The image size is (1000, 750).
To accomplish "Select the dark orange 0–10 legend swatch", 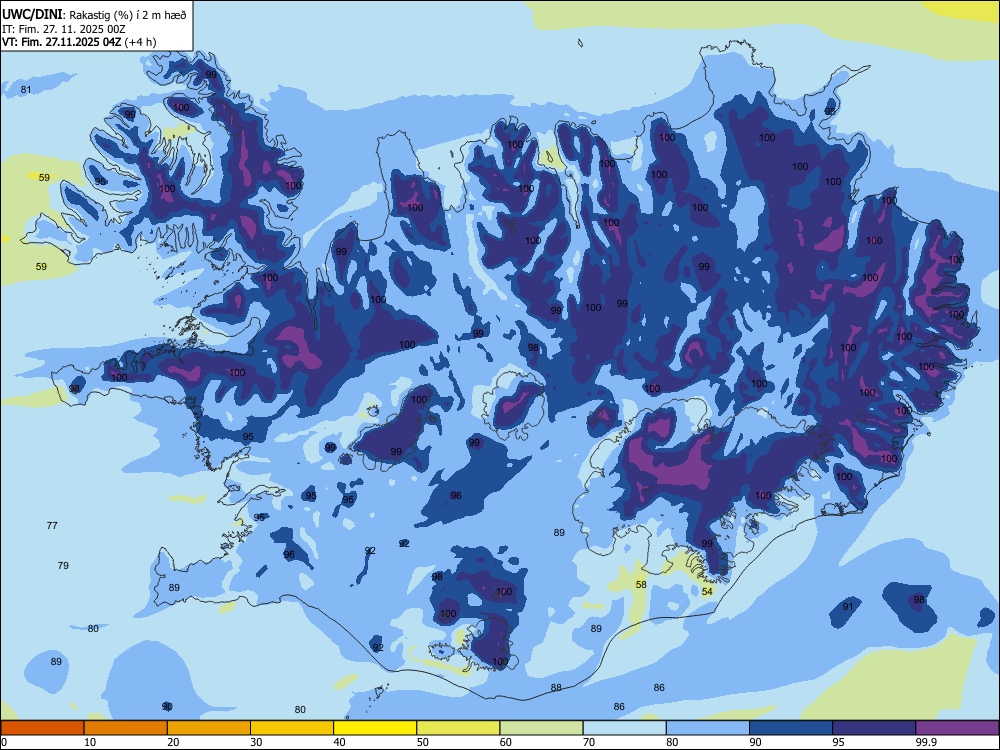I will pos(42,728).
